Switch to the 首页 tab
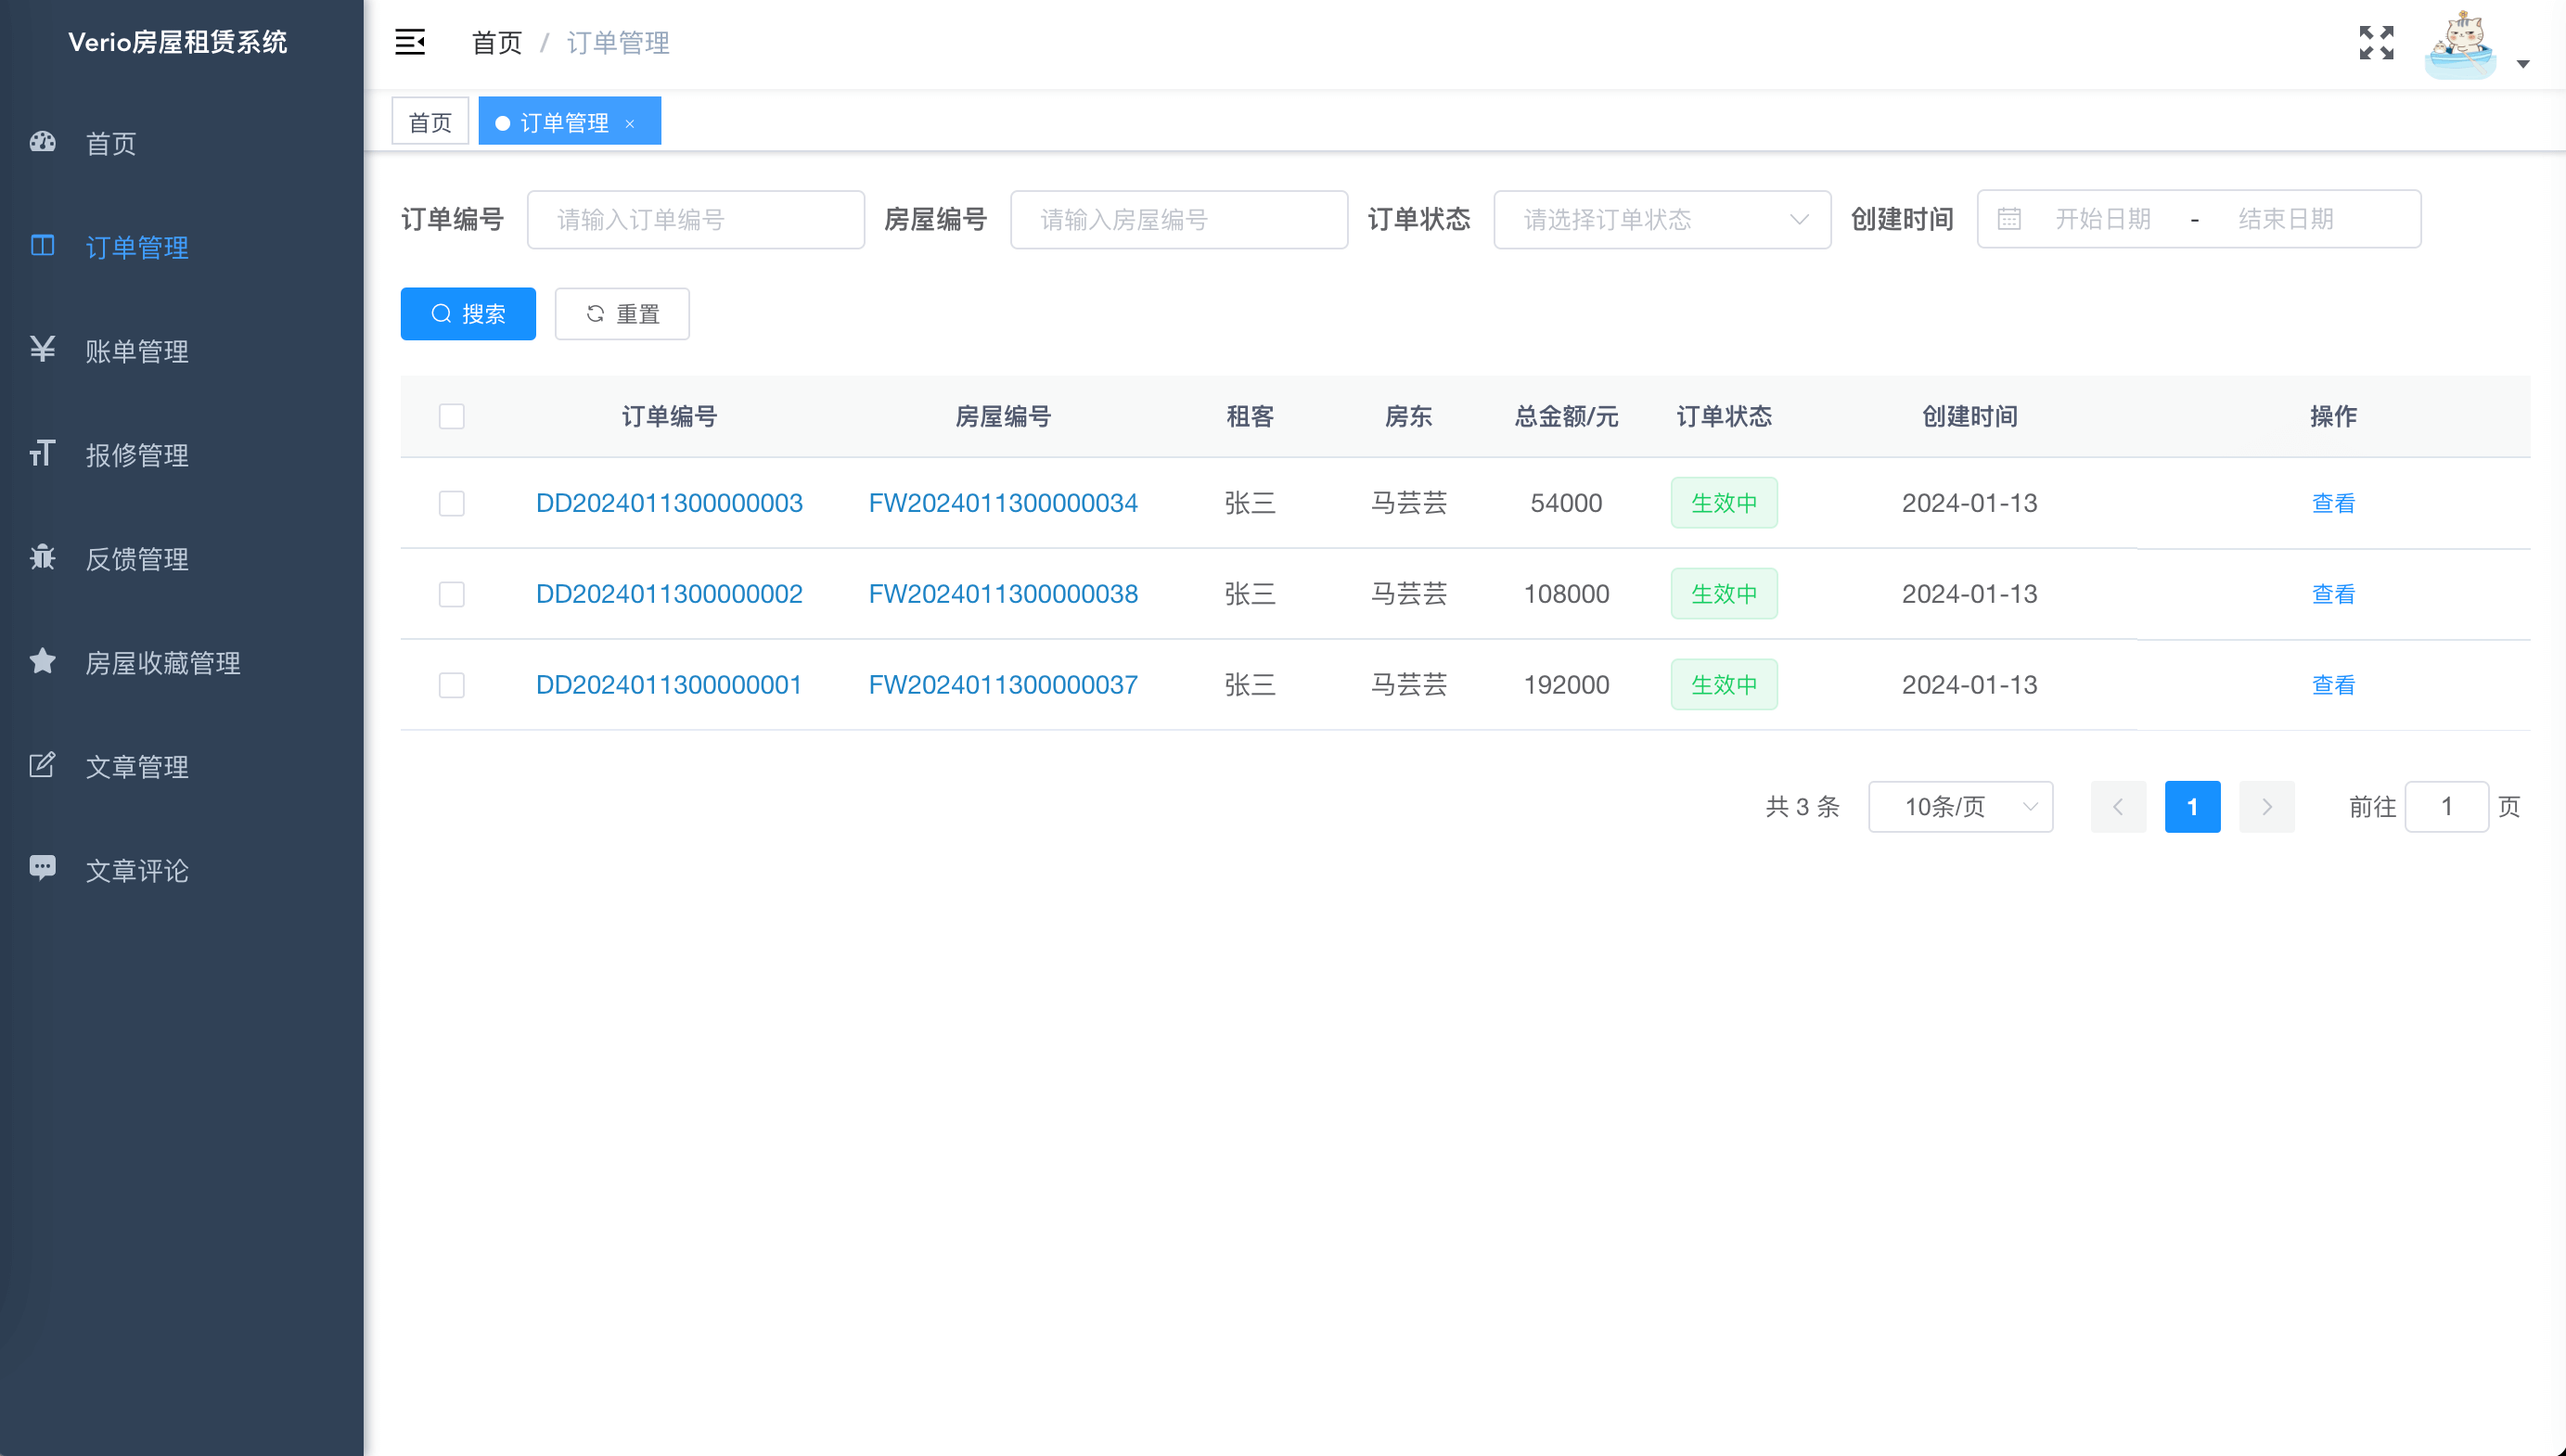Screen dimensions: 2566x1456 [x=430, y=122]
